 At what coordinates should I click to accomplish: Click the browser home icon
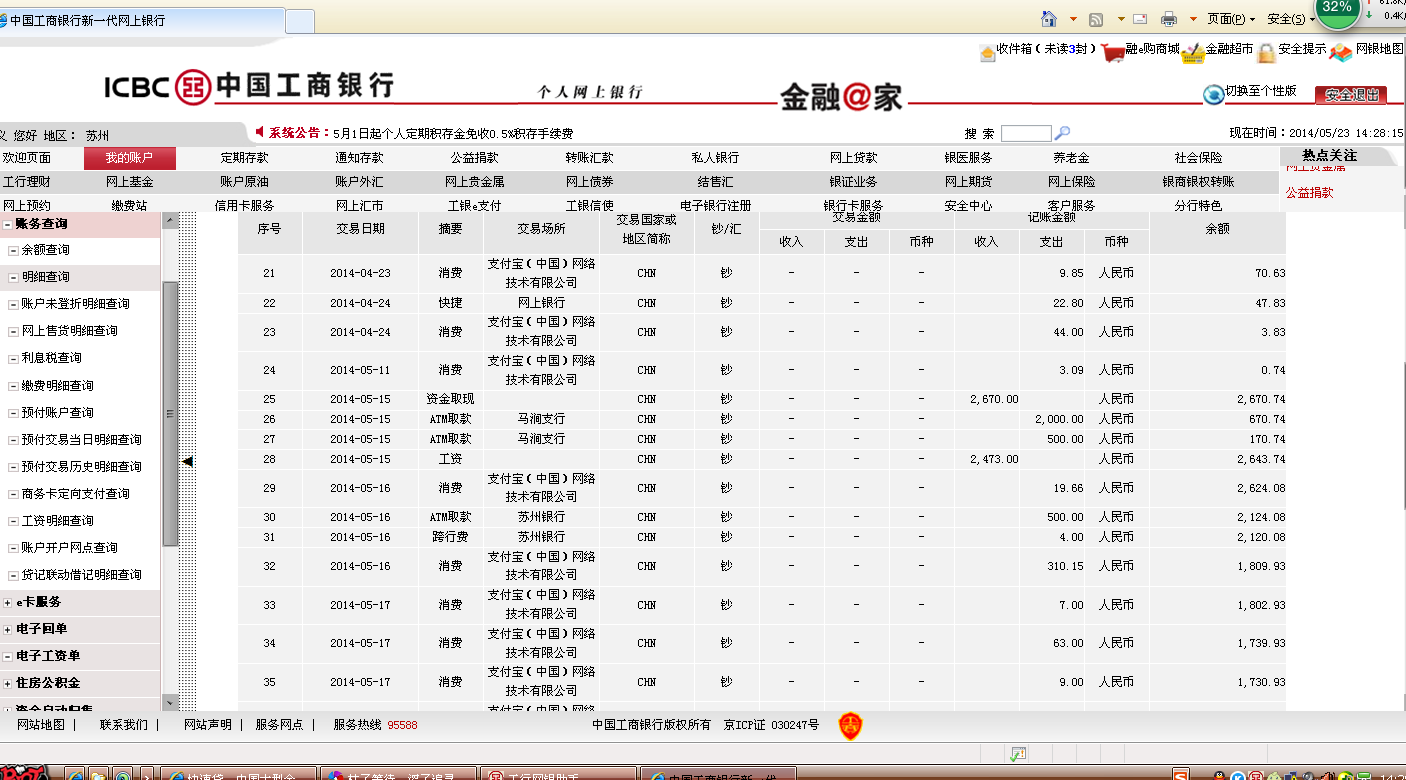pyautogui.click(x=1049, y=19)
